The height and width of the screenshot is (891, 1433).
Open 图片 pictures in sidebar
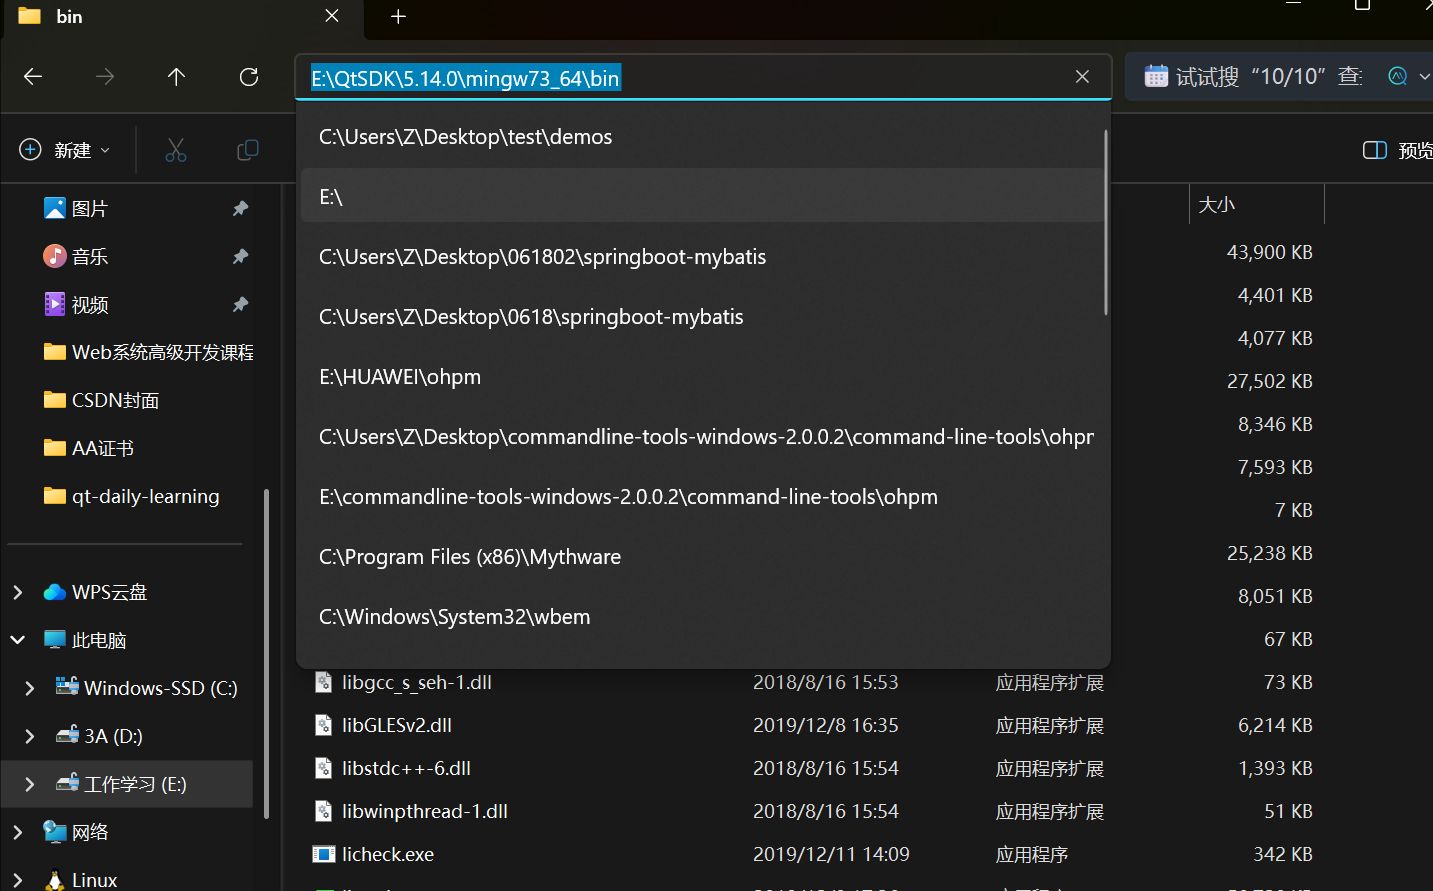click(x=76, y=208)
